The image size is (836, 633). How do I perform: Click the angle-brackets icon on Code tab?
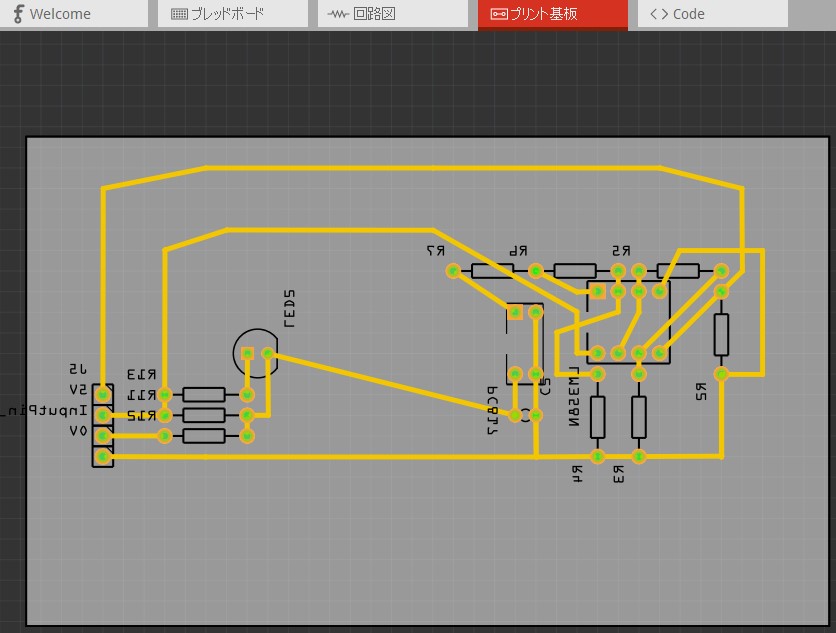[x=658, y=14]
